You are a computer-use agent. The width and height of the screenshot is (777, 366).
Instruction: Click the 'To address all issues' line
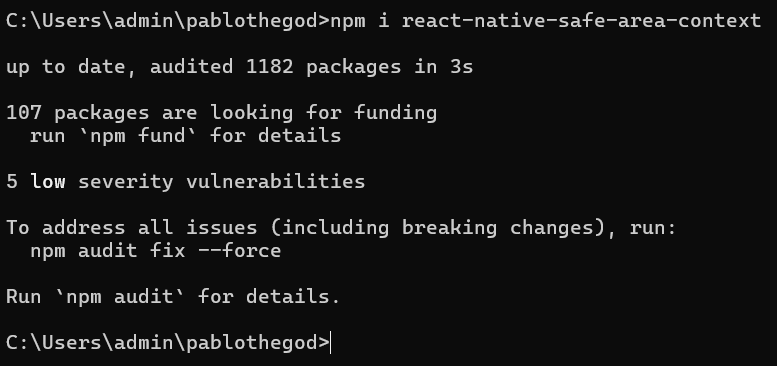point(341,228)
